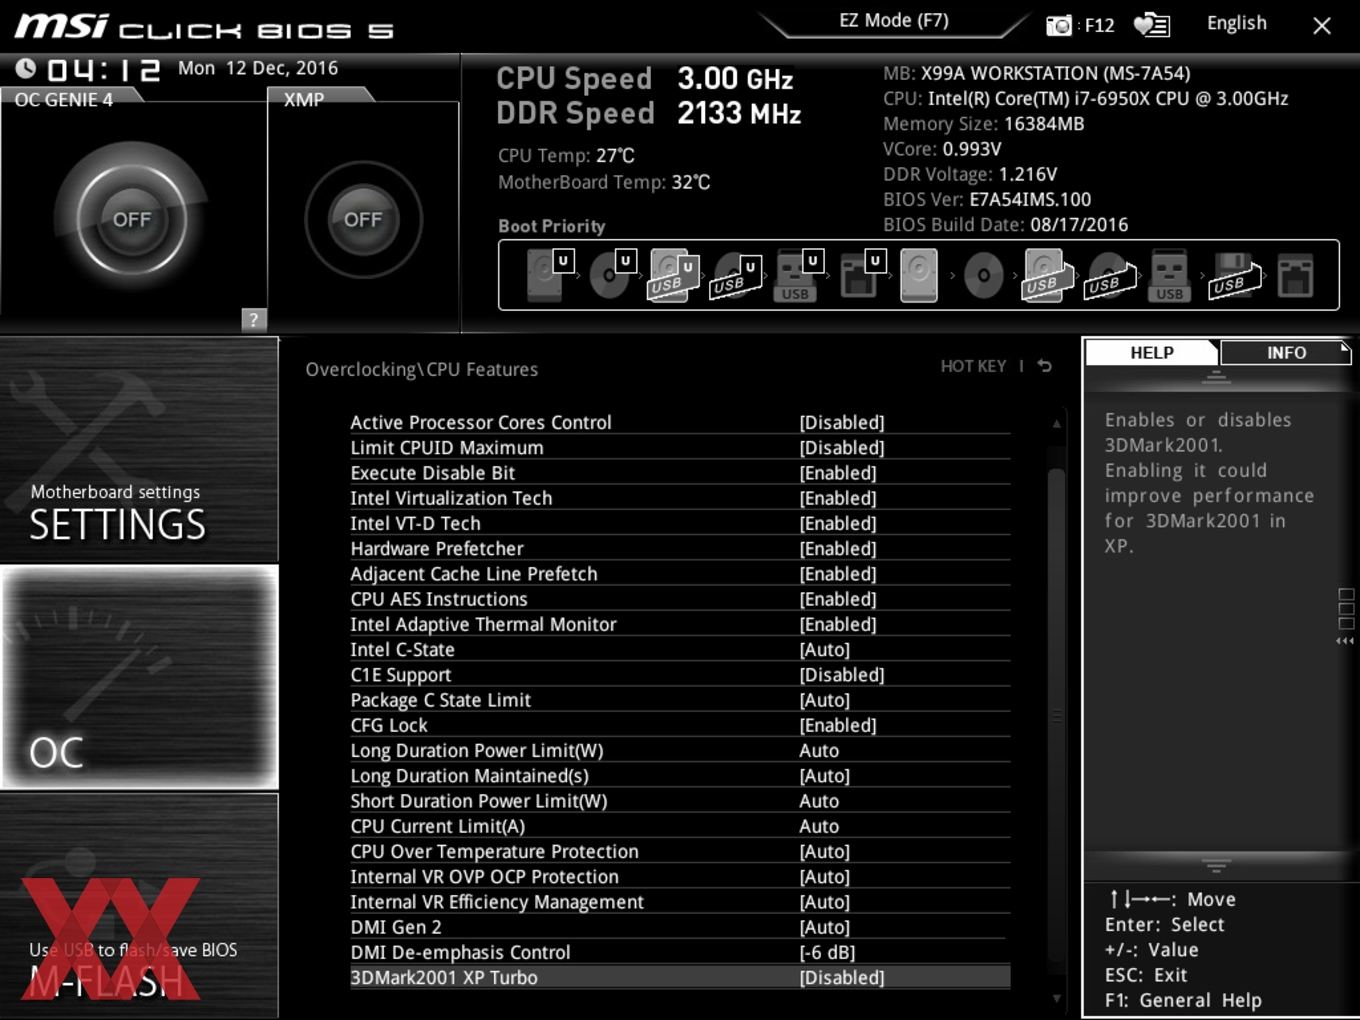
Task: Edit Long Duration Power Limit(W) Auto value
Action: (x=819, y=751)
